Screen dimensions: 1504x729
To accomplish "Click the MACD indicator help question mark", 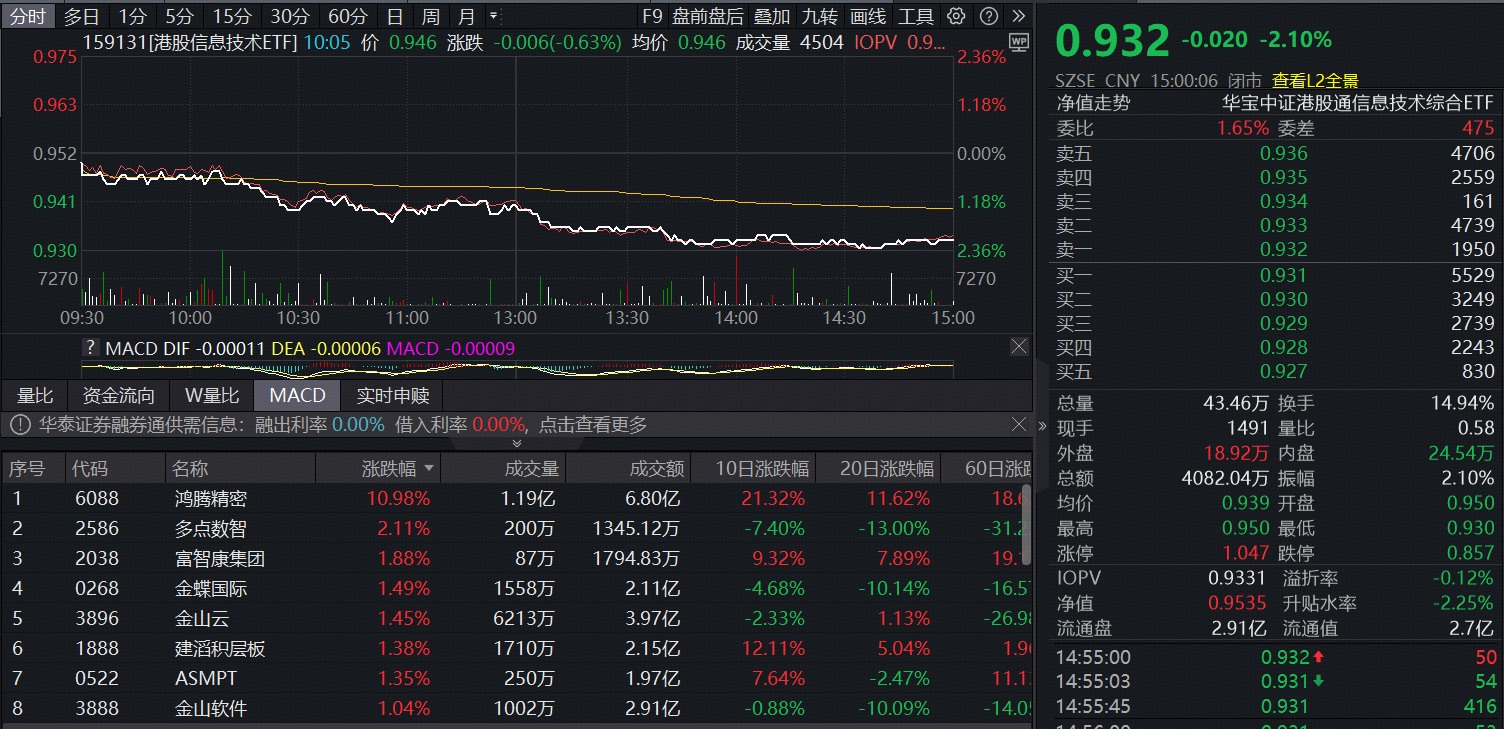I will pyautogui.click(x=91, y=348).
